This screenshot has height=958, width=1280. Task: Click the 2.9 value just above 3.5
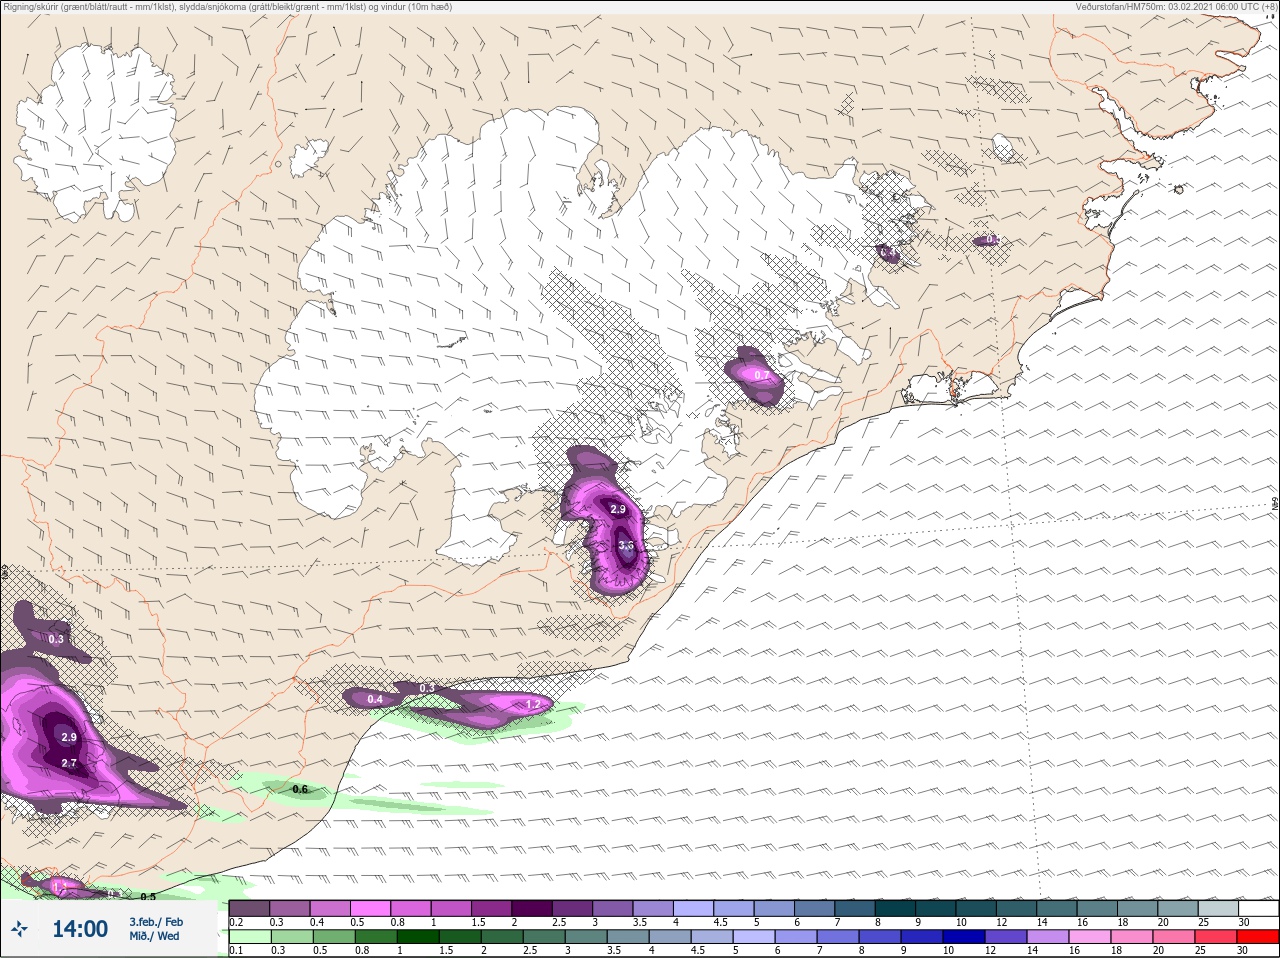(x=618, y=510)
